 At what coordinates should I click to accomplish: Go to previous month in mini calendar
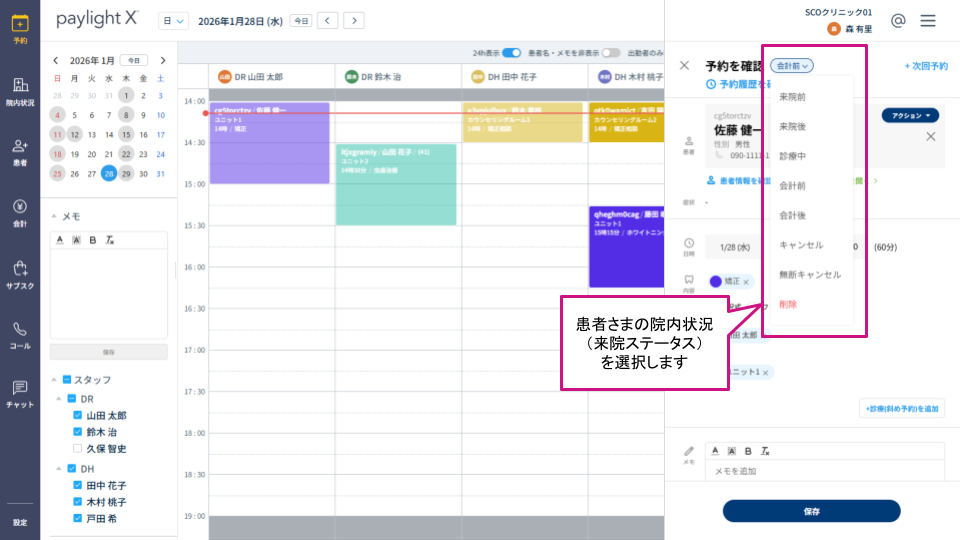tap(56, 61)
